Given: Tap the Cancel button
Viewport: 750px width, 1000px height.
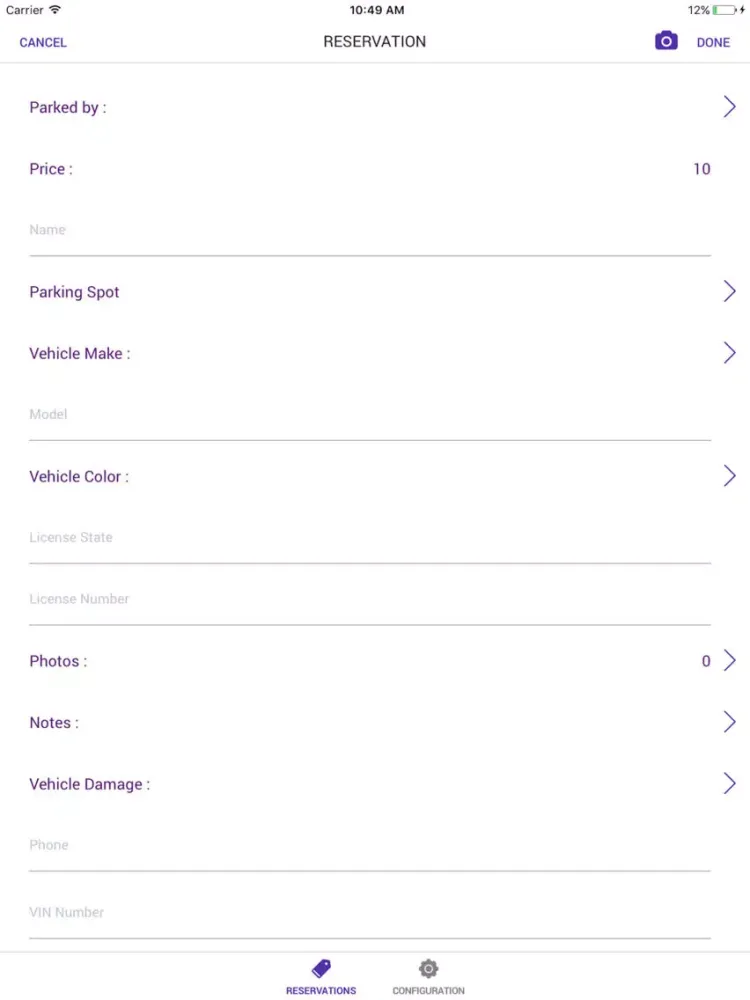Looking at the screenshot, I should click(x=43, y=42).
